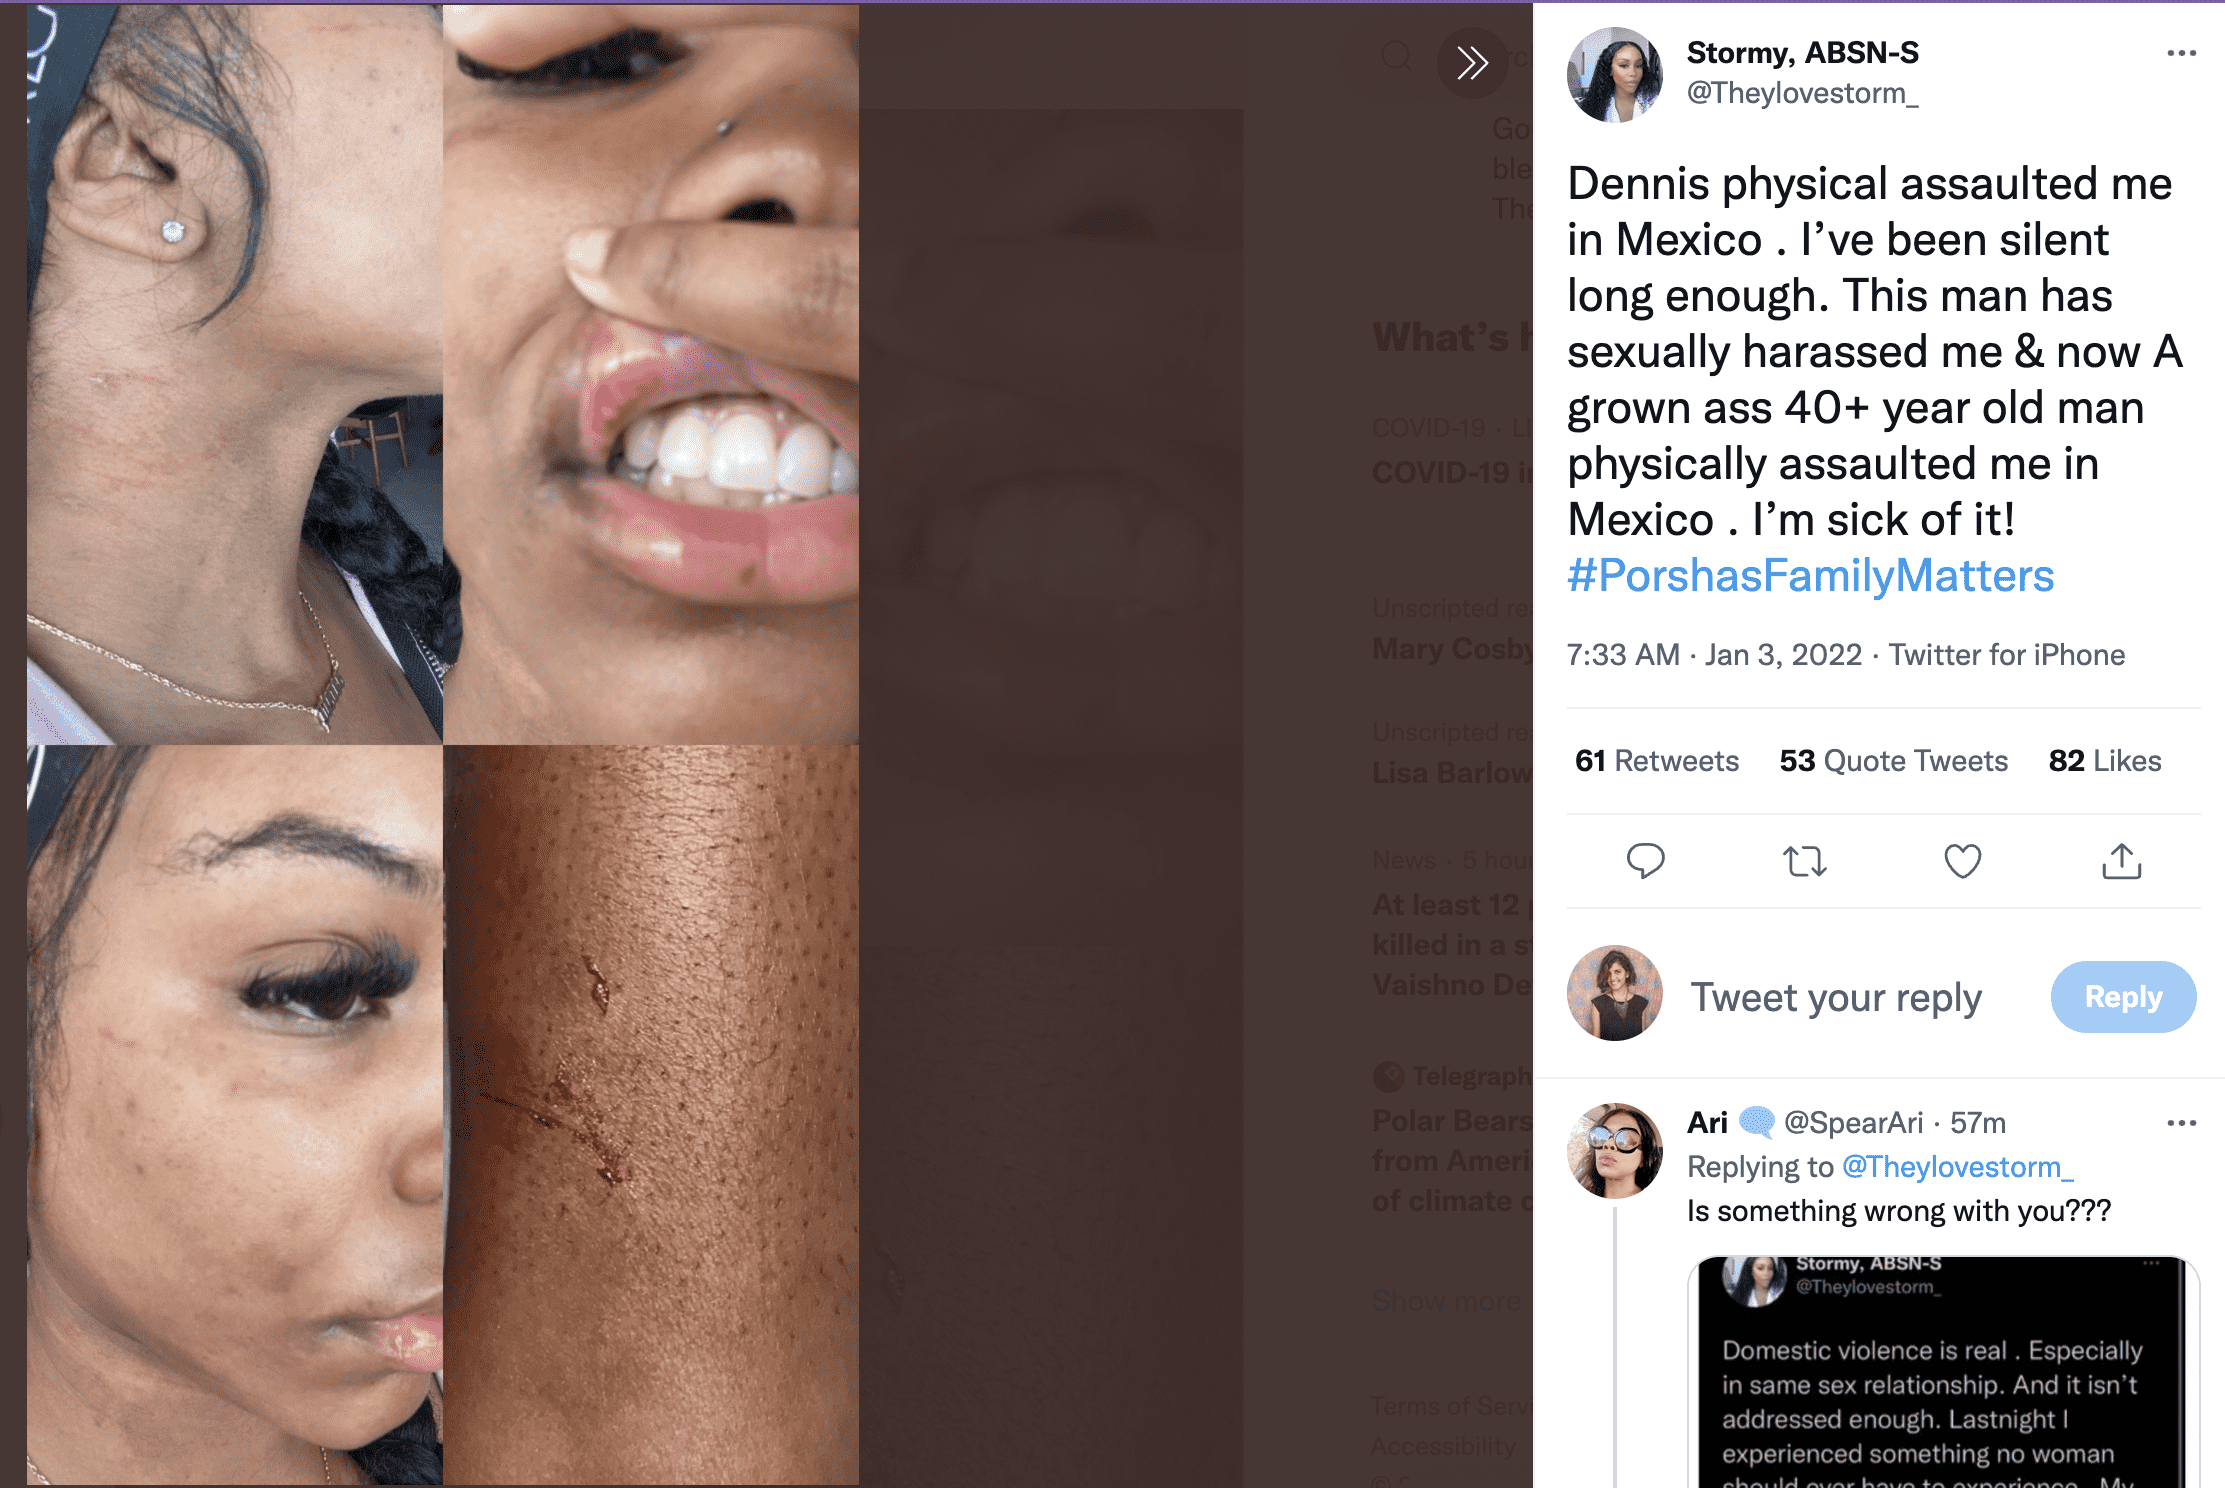
Task: Like the tweet with heart icon
Action: tap(1962, 861)
